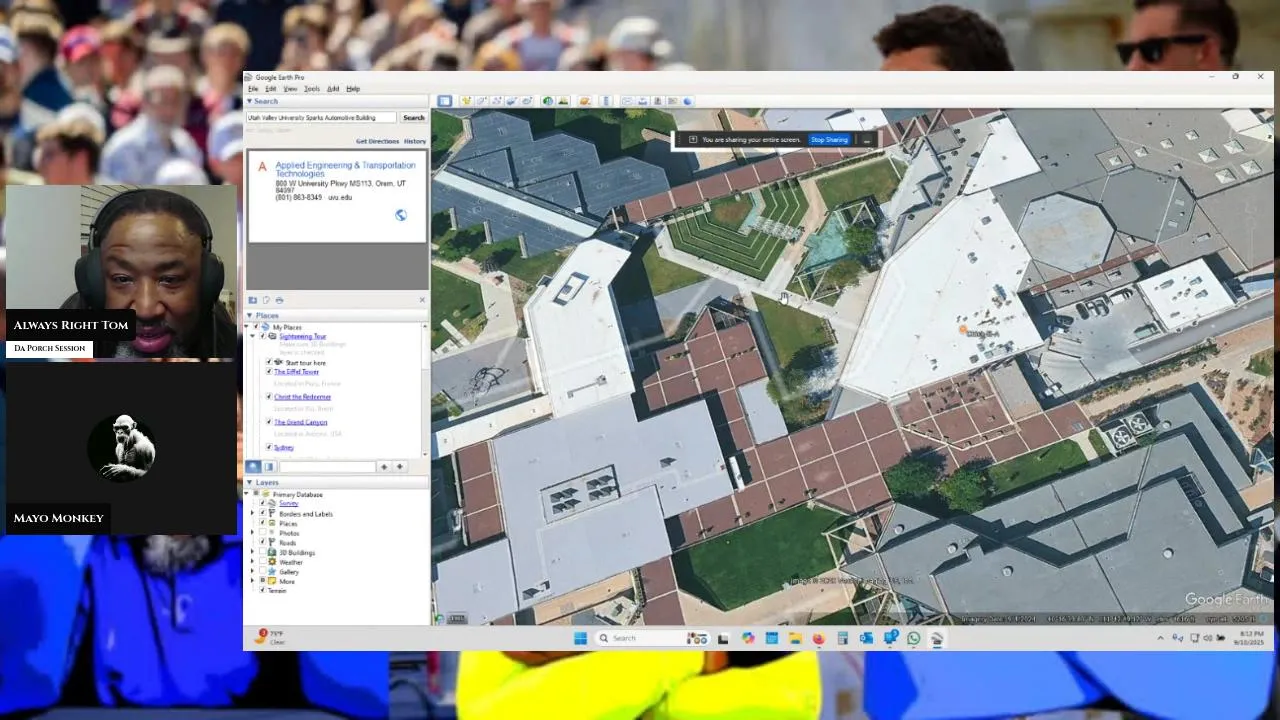Click View in Google Maps icon
The image size is (1280, 720).
[673, 101]
